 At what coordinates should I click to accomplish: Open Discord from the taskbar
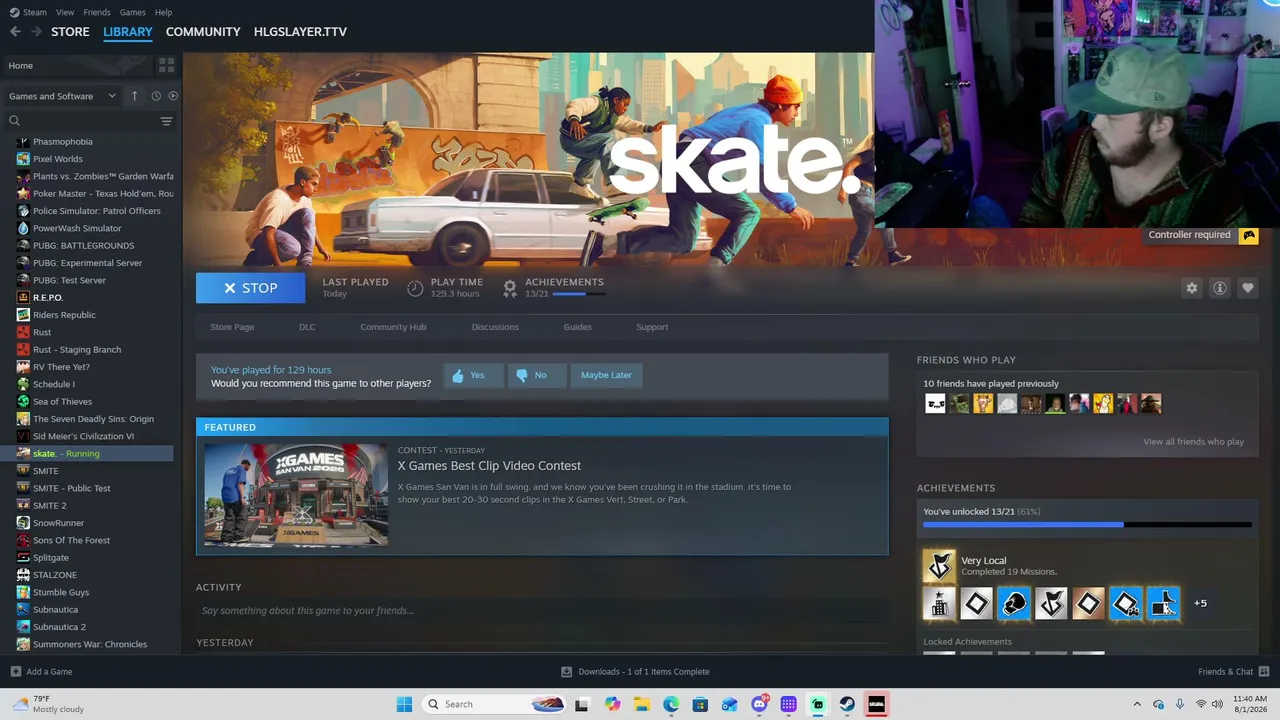(759, 704)
